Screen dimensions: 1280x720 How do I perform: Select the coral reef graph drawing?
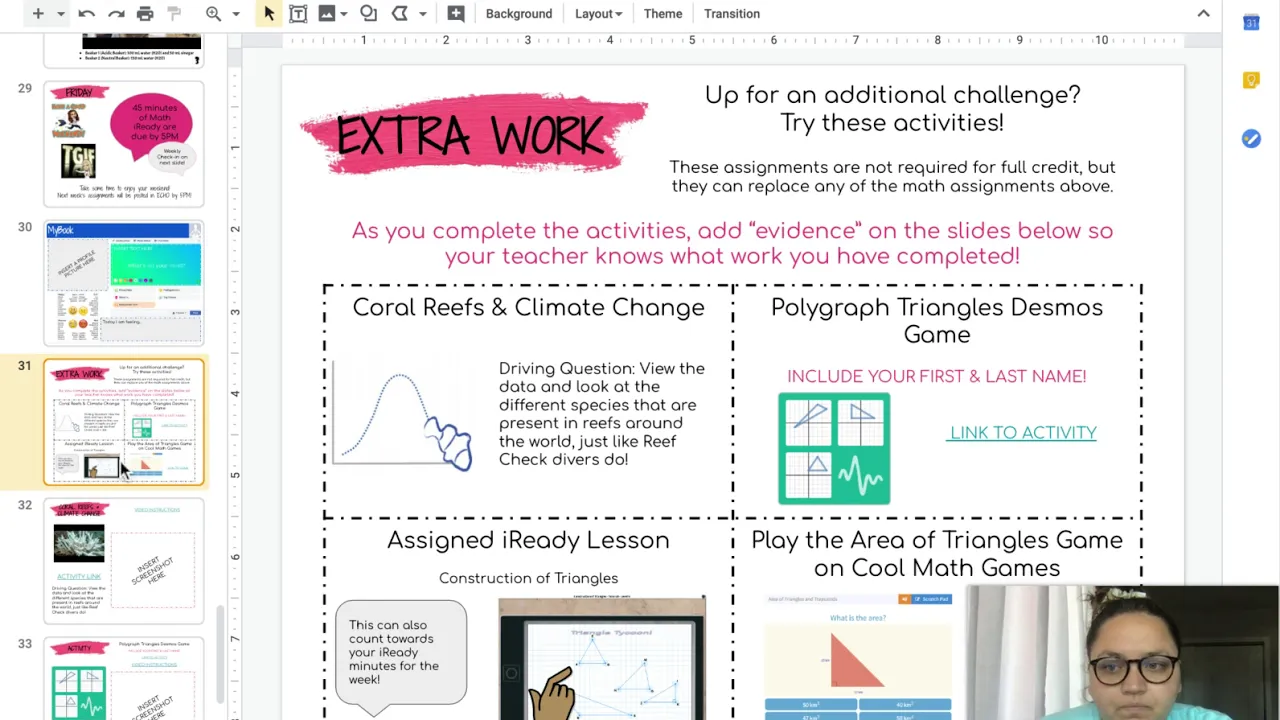(402, 417)
